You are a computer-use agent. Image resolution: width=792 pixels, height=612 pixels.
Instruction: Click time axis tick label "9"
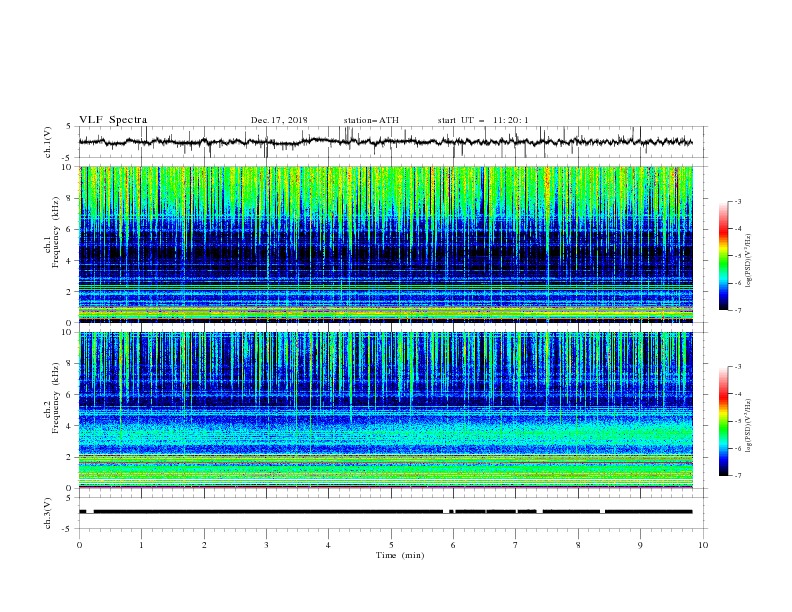pyautogui.click(x=640, y=545)
